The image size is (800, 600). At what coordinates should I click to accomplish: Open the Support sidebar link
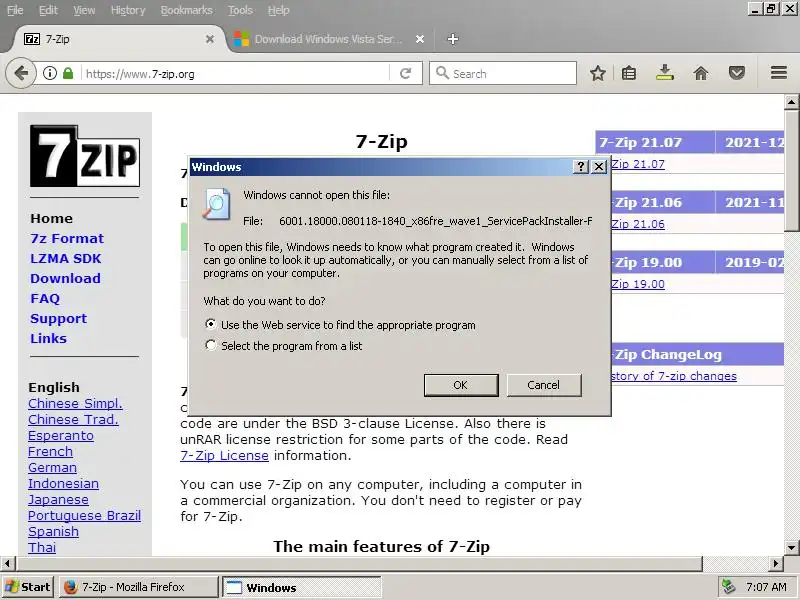coord(58,318)
